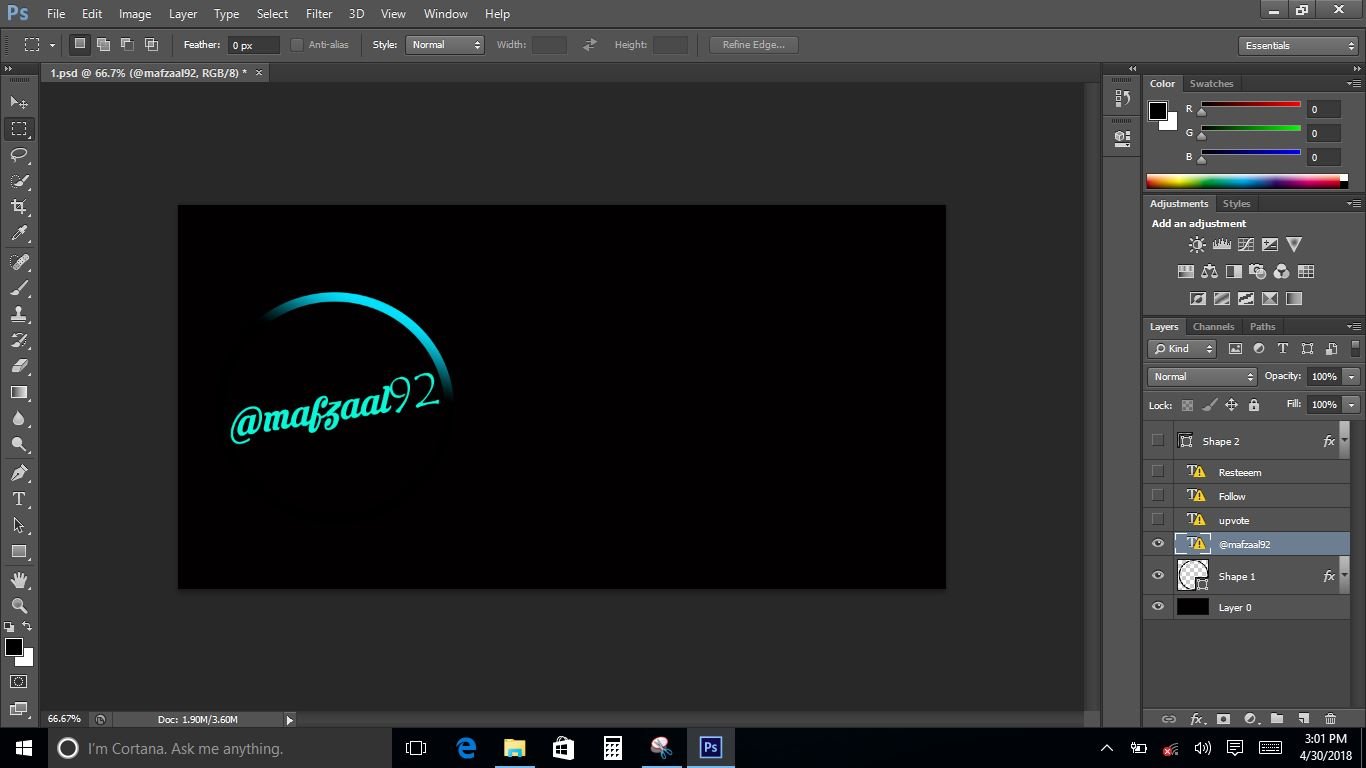Select the Lasso tool

19,155
